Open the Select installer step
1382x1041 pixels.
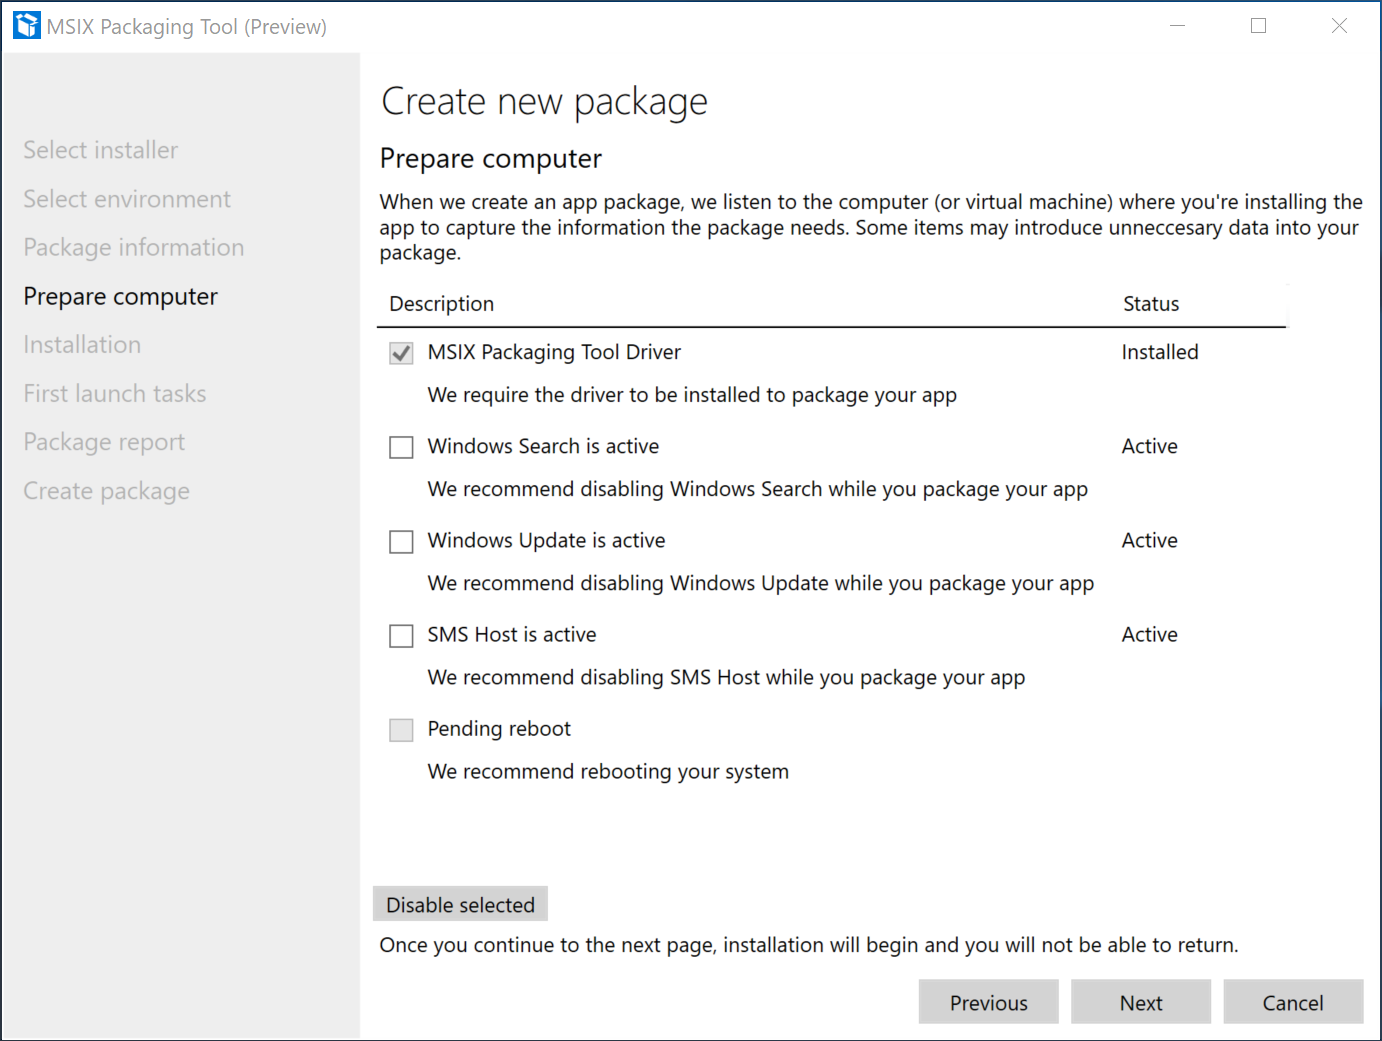tap(101, 150)
